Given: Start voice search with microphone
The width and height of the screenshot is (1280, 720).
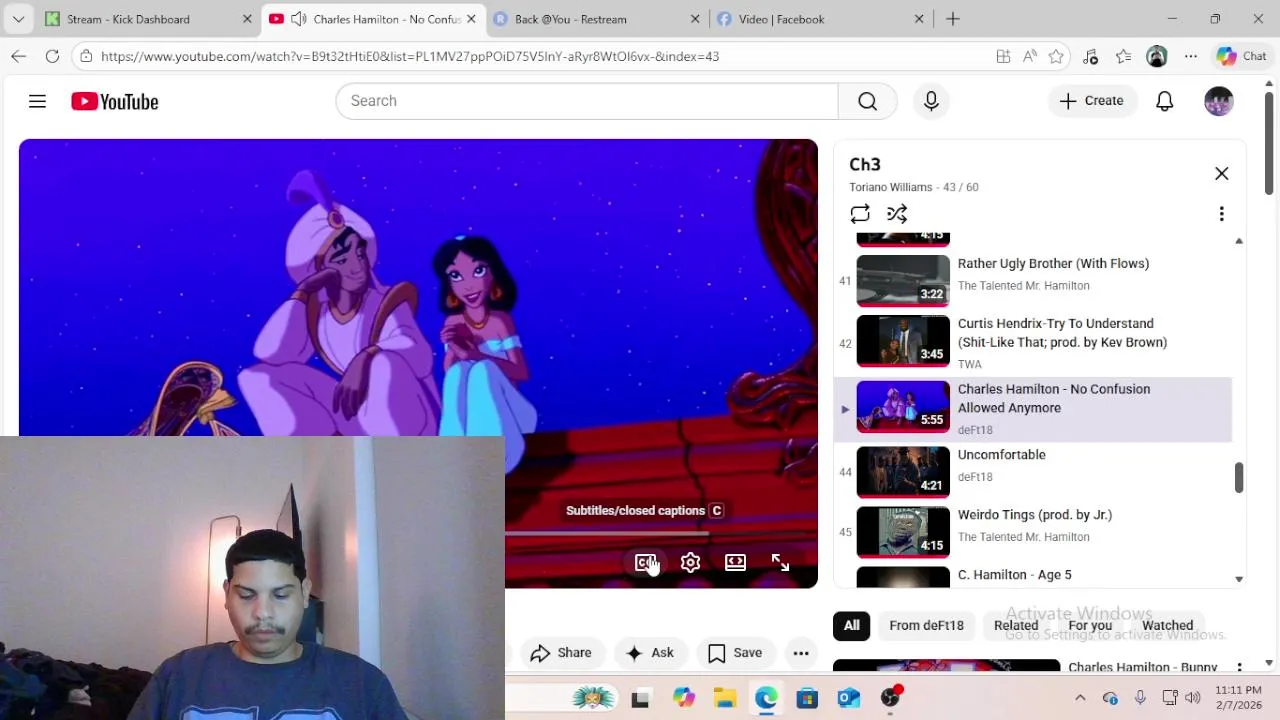Looking at the screenshot, I should click(931, 101).
